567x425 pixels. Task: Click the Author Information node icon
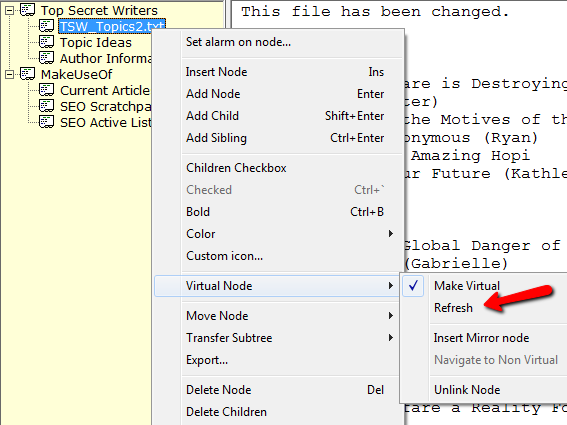pyautogui.click(x=47, y=58)
